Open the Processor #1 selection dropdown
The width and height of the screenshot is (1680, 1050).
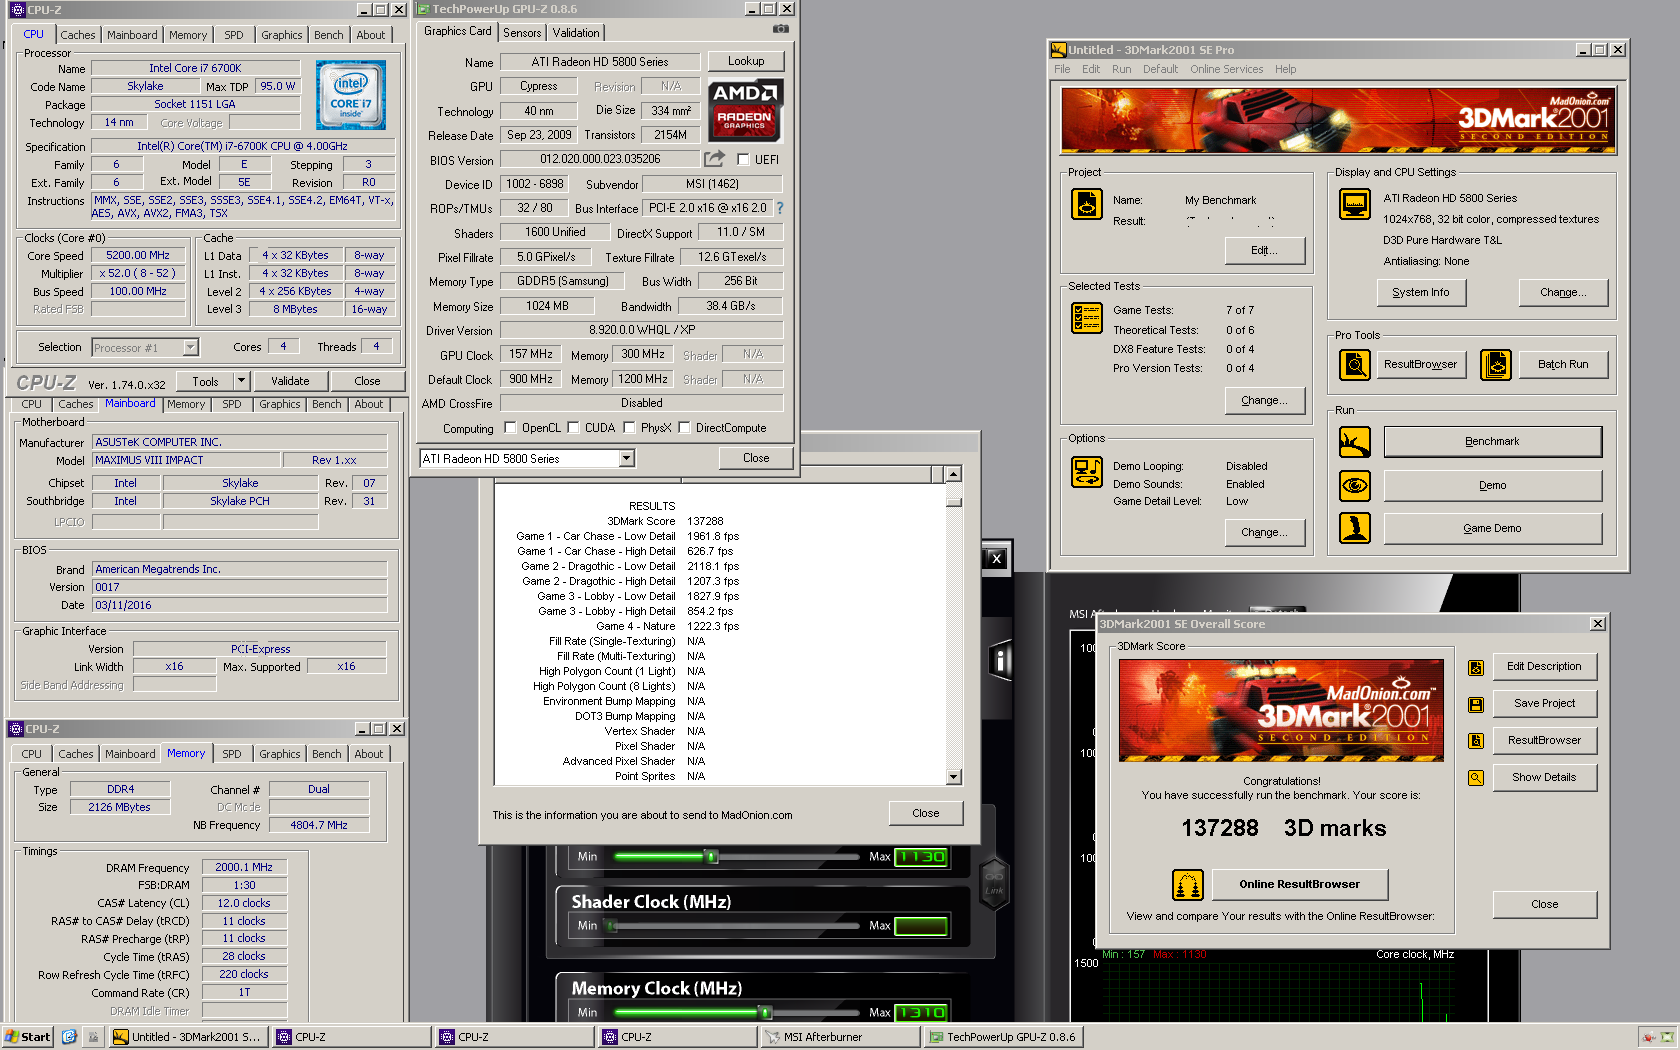[190, 347]
